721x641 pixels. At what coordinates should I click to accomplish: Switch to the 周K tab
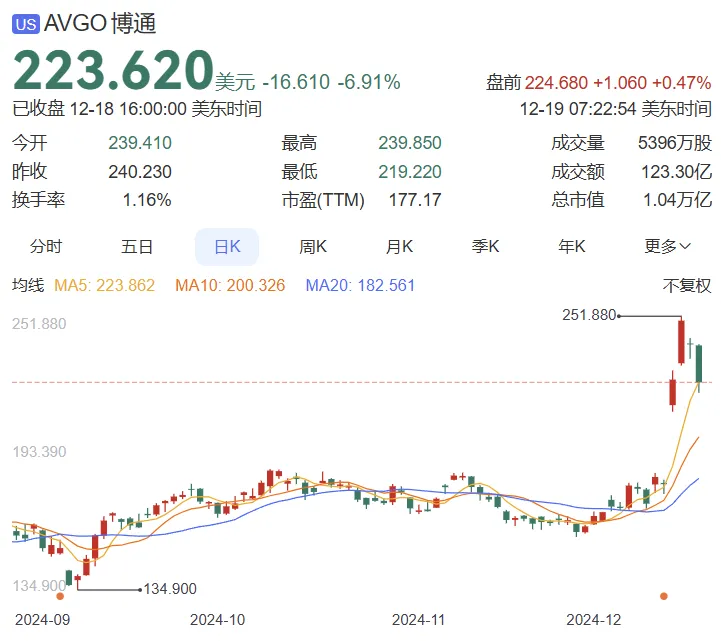click(x=314, y=246)
